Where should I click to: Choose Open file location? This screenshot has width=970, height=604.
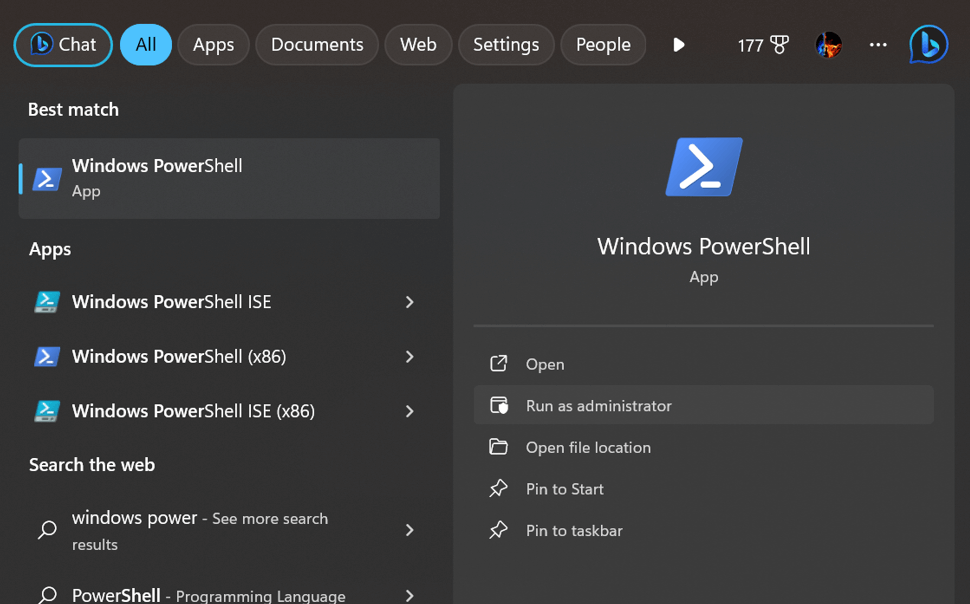[703, 447]
